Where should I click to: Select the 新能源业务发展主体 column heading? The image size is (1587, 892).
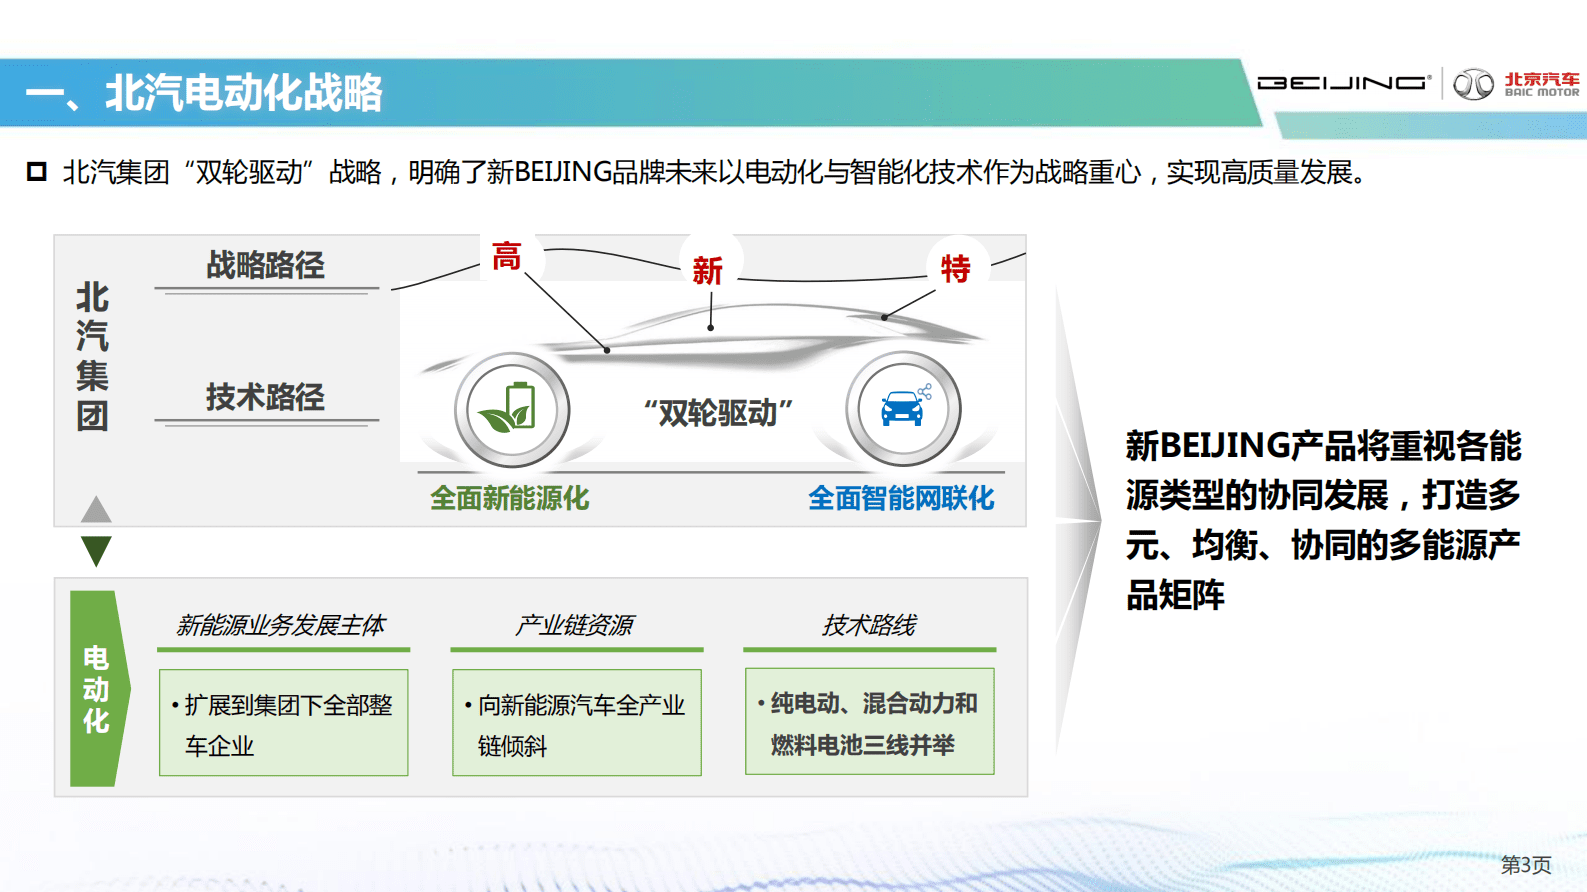click(x=281, y=625)
